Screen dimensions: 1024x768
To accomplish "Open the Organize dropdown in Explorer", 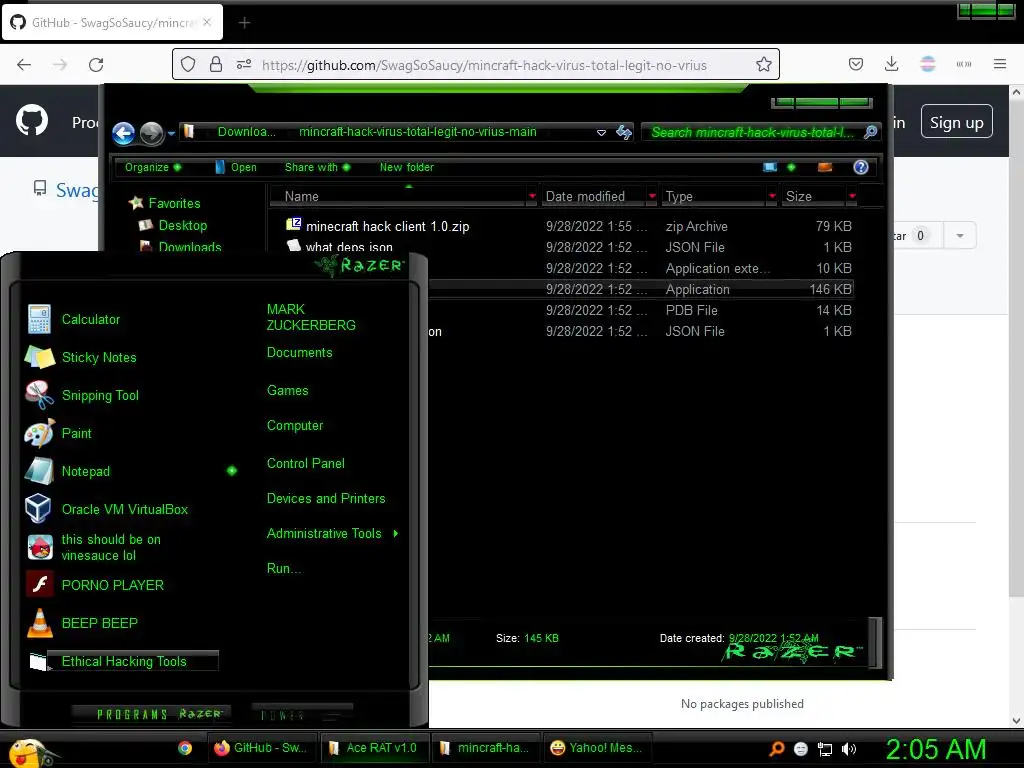I will (153, 167).
